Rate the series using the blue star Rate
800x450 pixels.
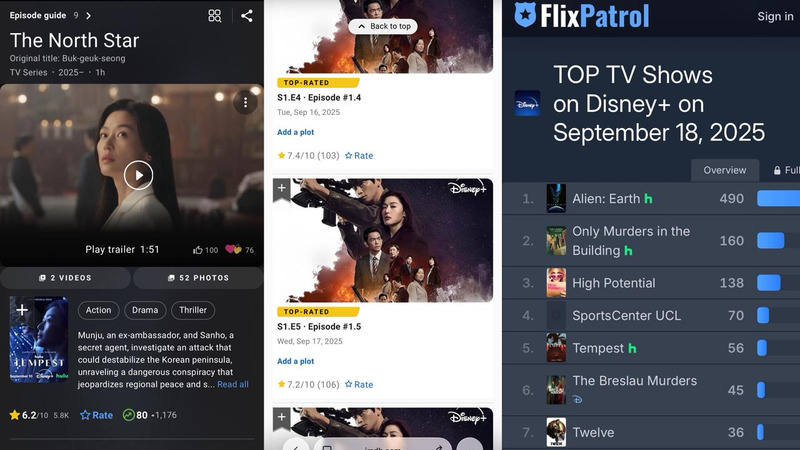click(96, 415)
